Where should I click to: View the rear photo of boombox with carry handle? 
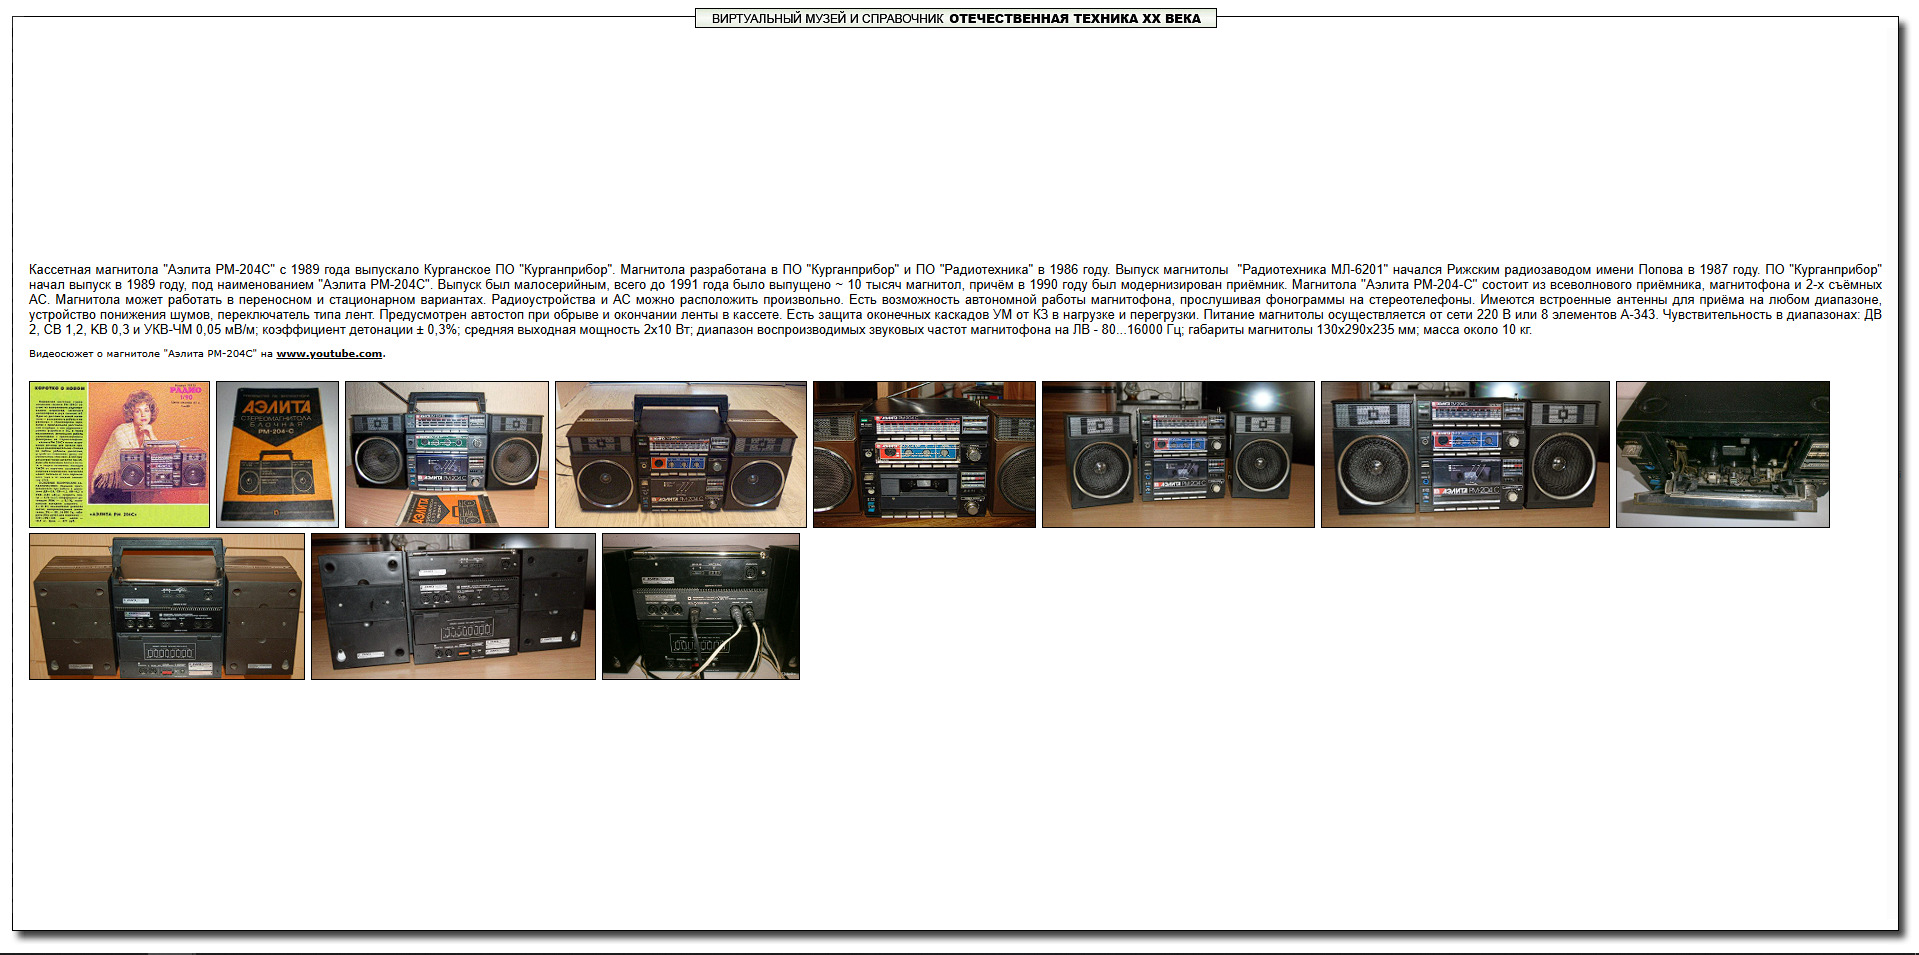(167, 606)
